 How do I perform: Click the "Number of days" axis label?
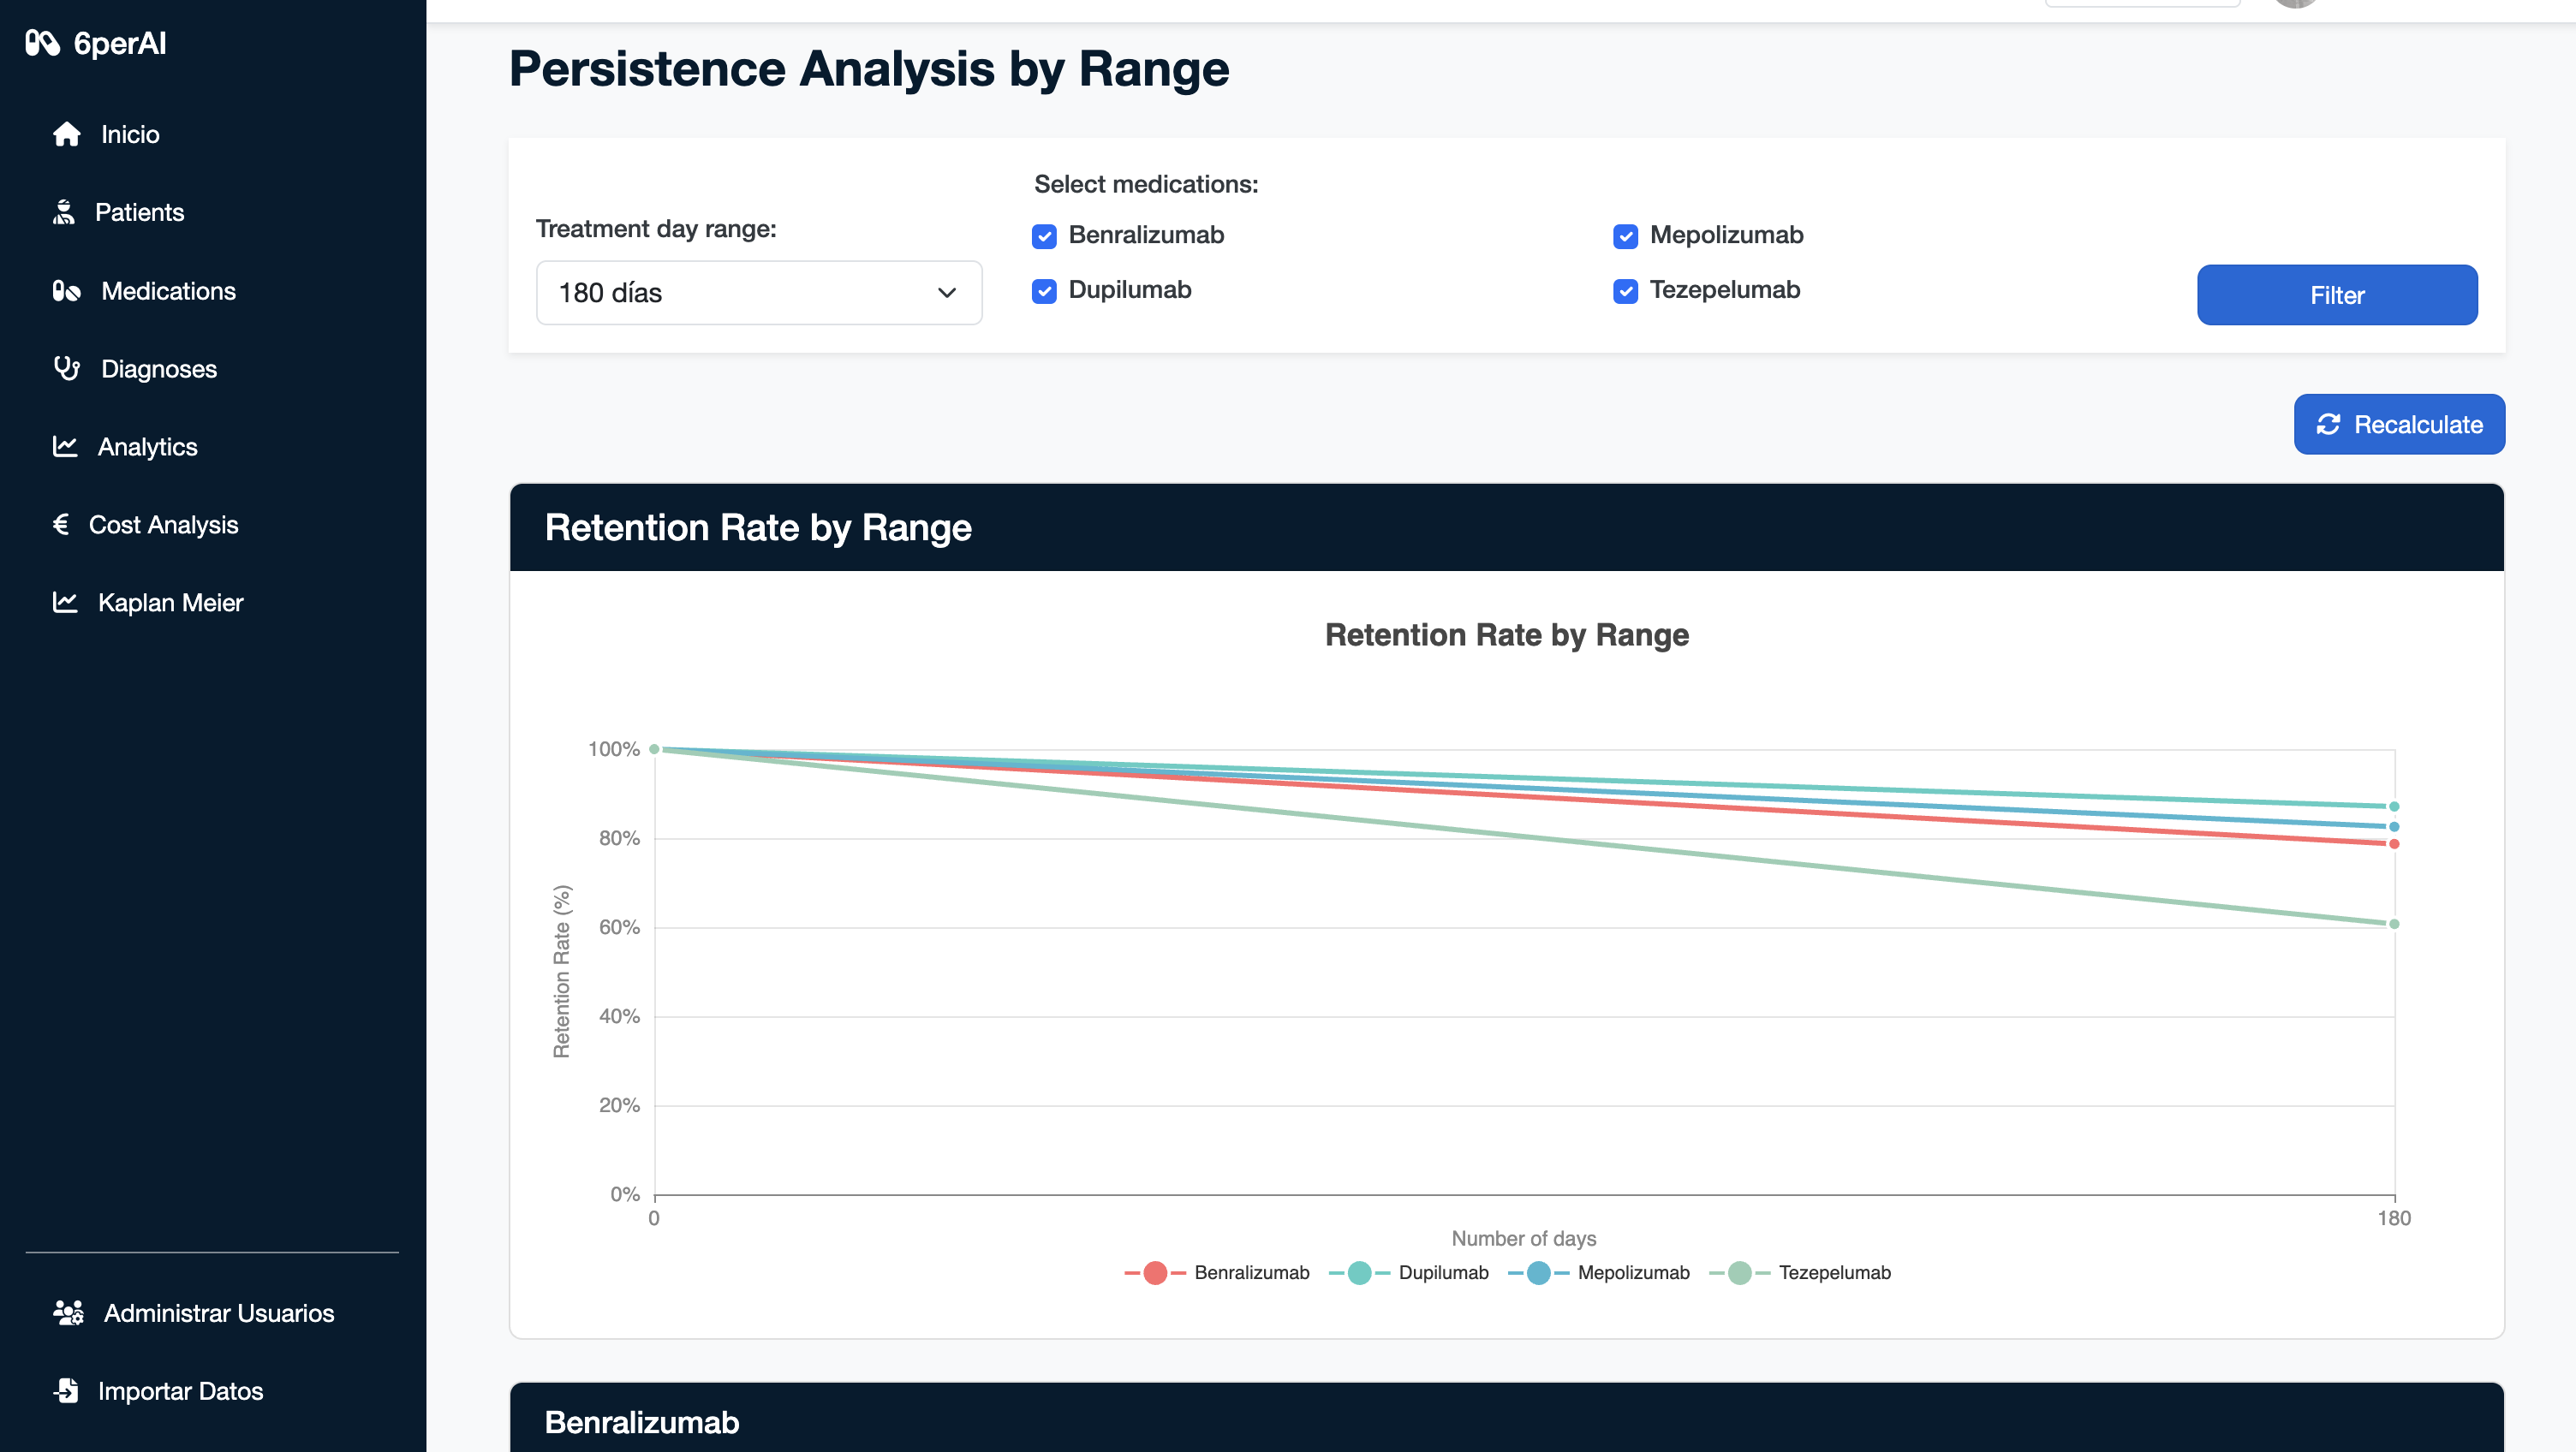tap(1524, 1238)
